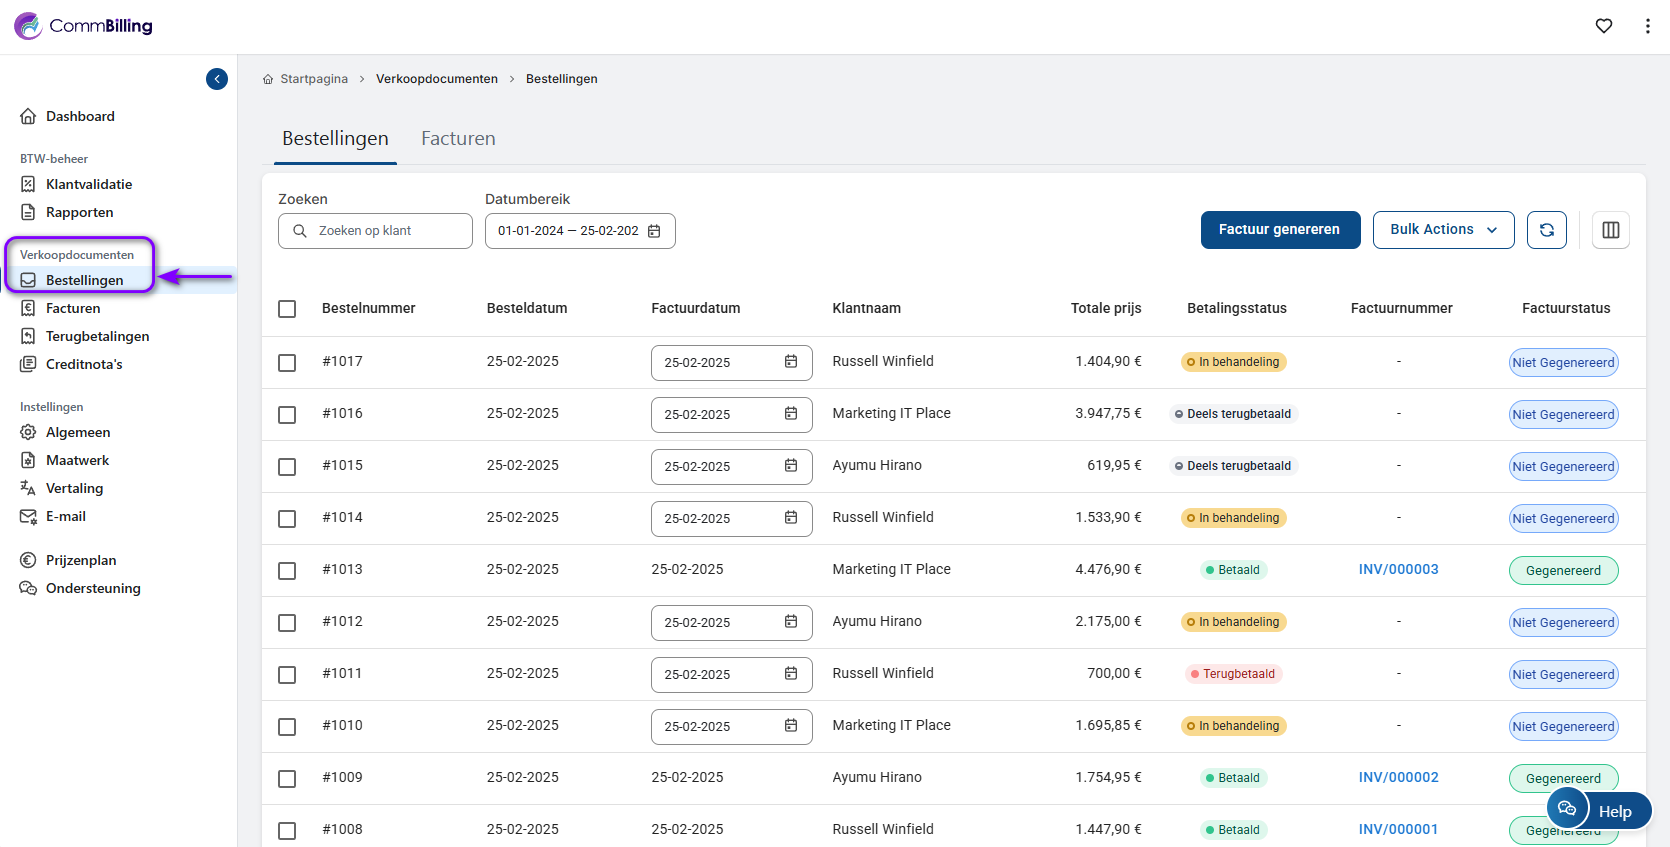Select the checkbox for order #1017
Viewport: 1670px width, 847px height.
287,362
